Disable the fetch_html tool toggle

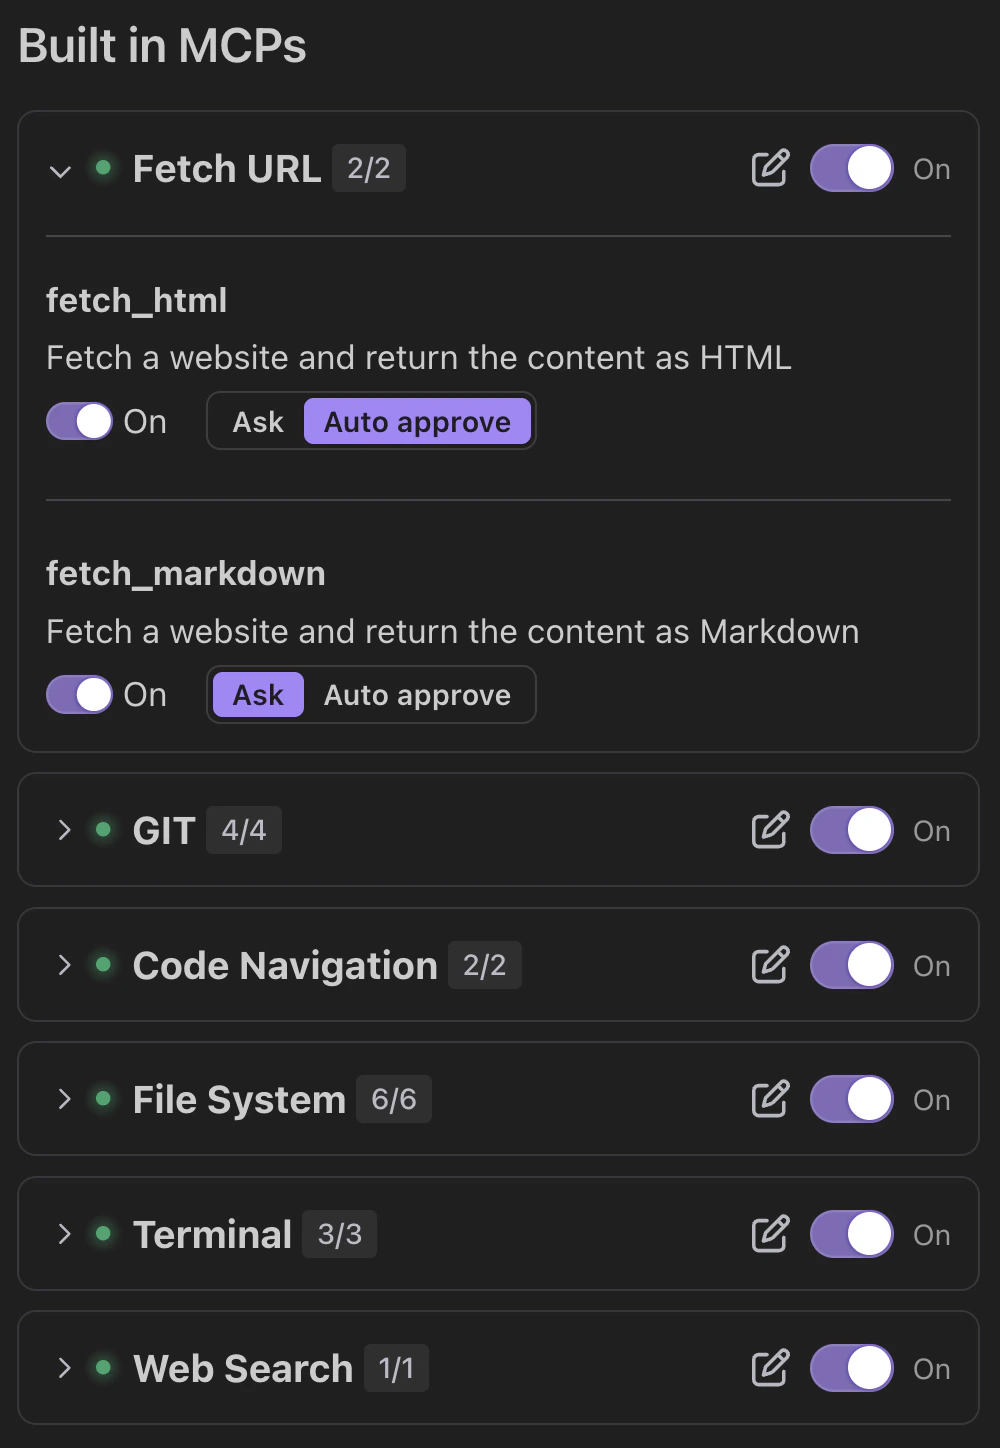[x=78, y=421]
